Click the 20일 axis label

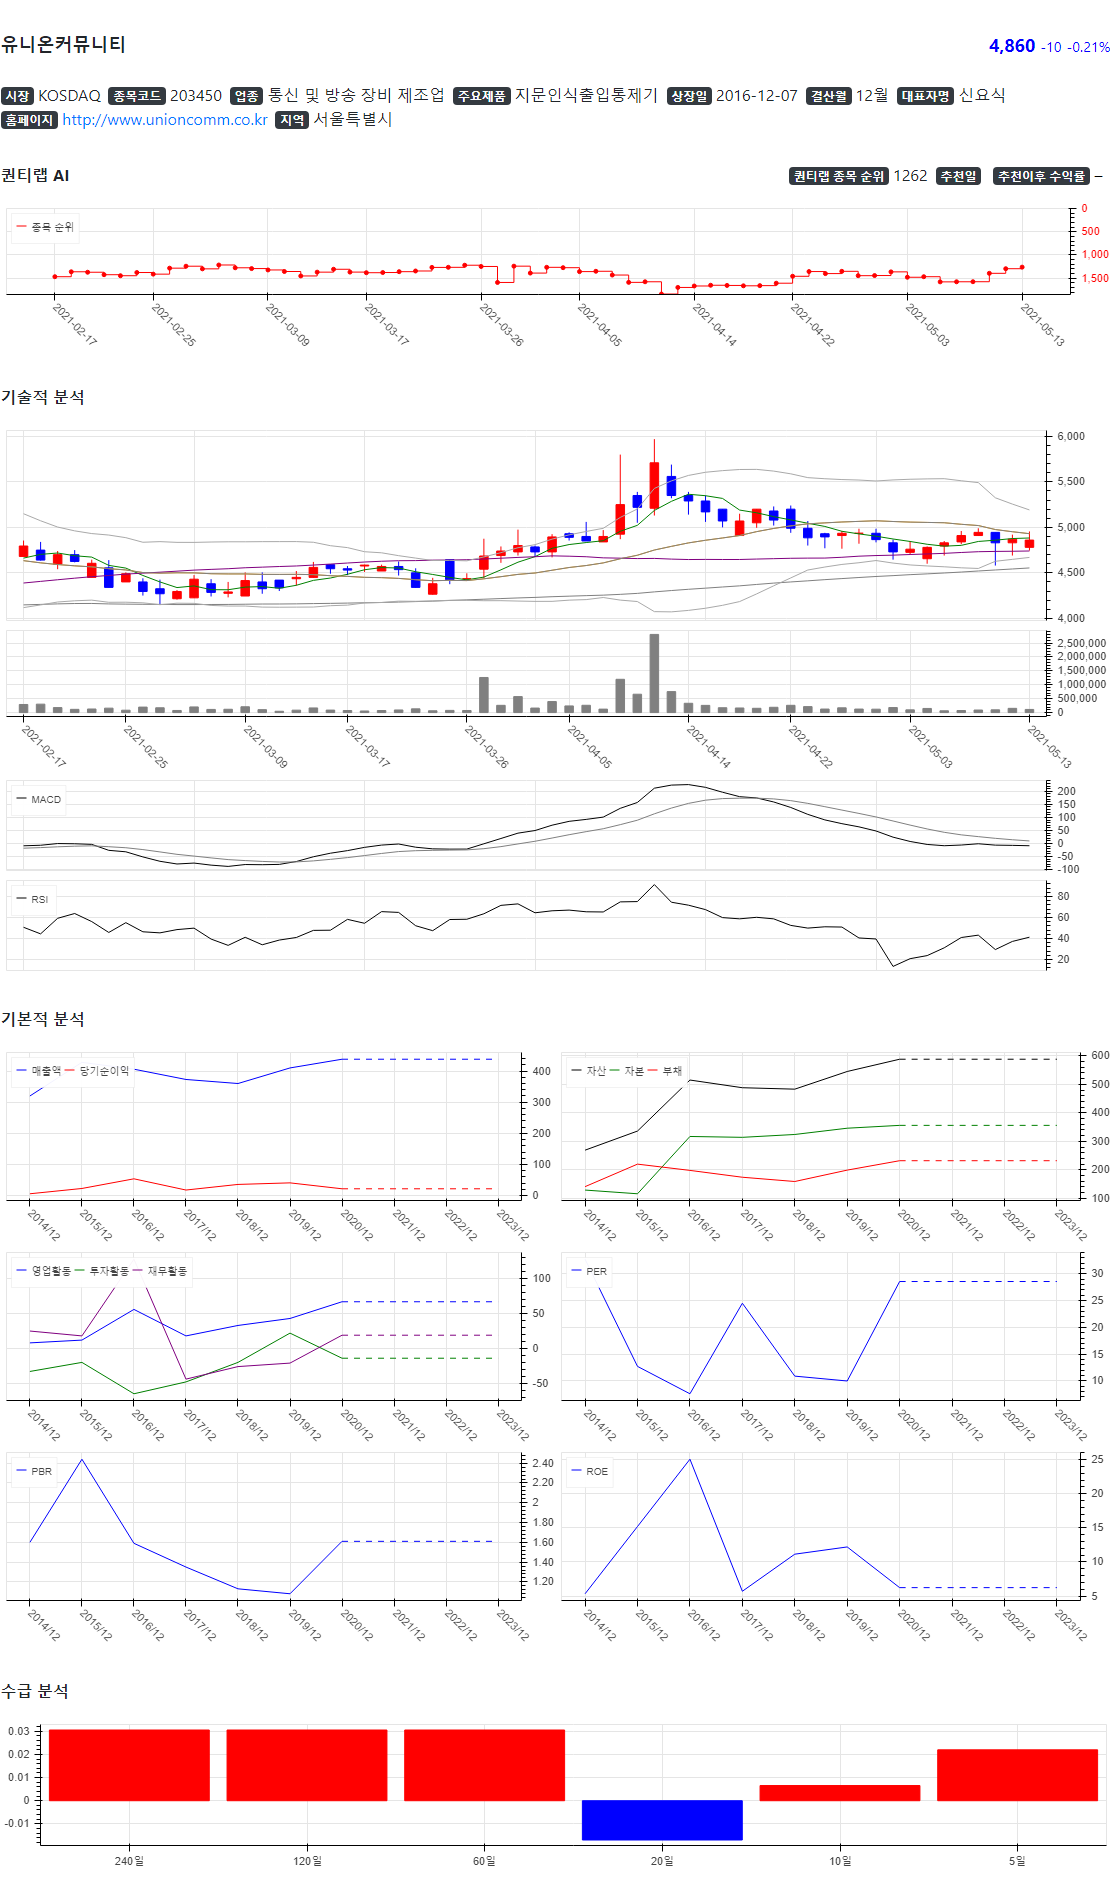pos(662,1860)
